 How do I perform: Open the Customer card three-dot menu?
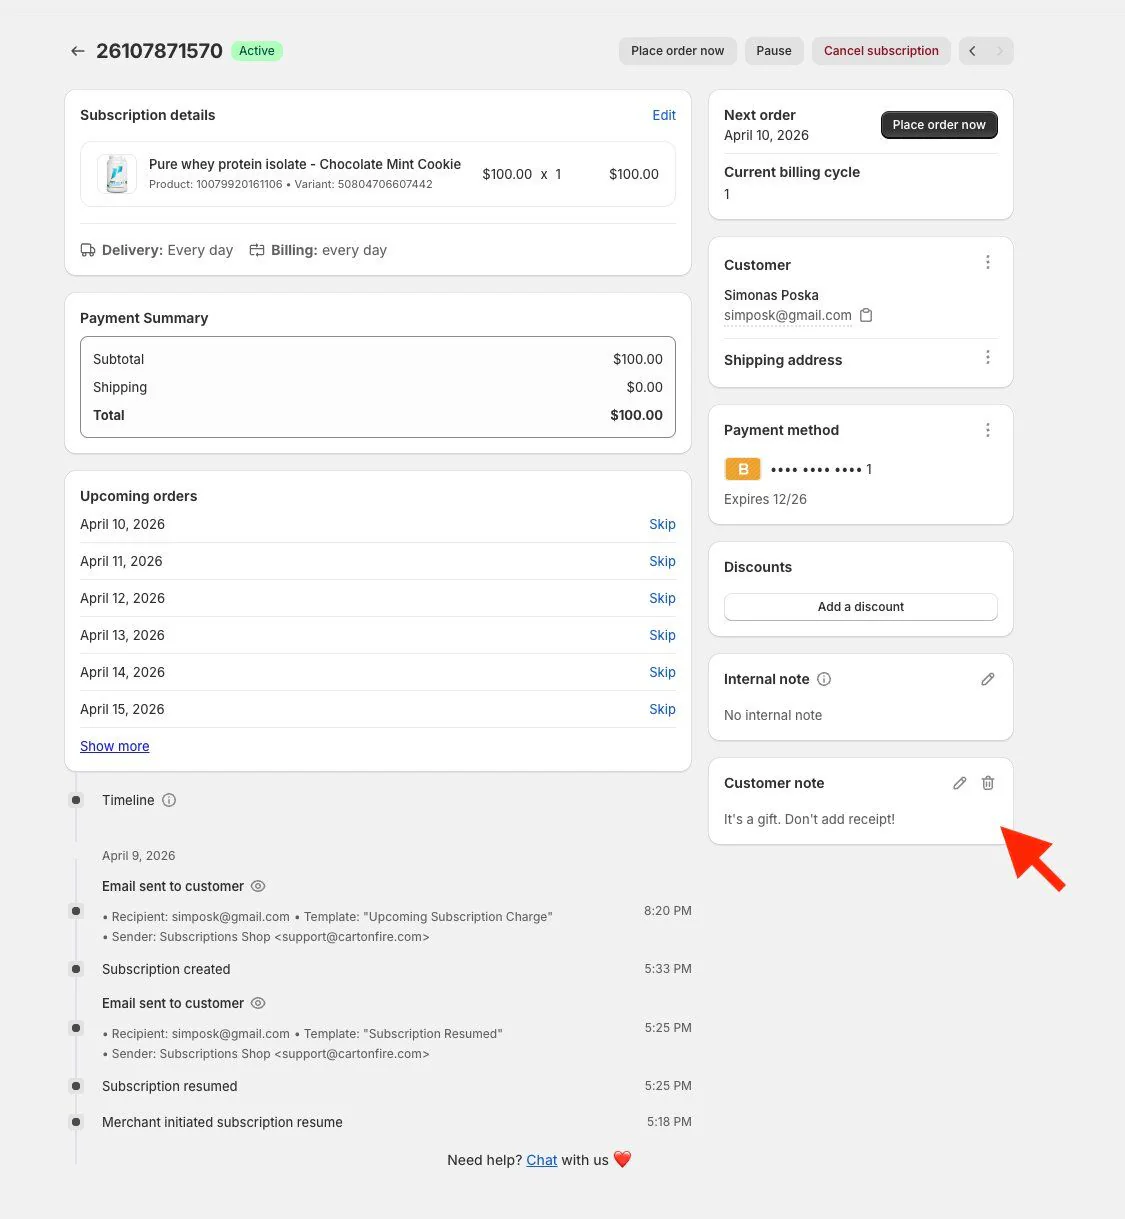click(x=988, y=262)
